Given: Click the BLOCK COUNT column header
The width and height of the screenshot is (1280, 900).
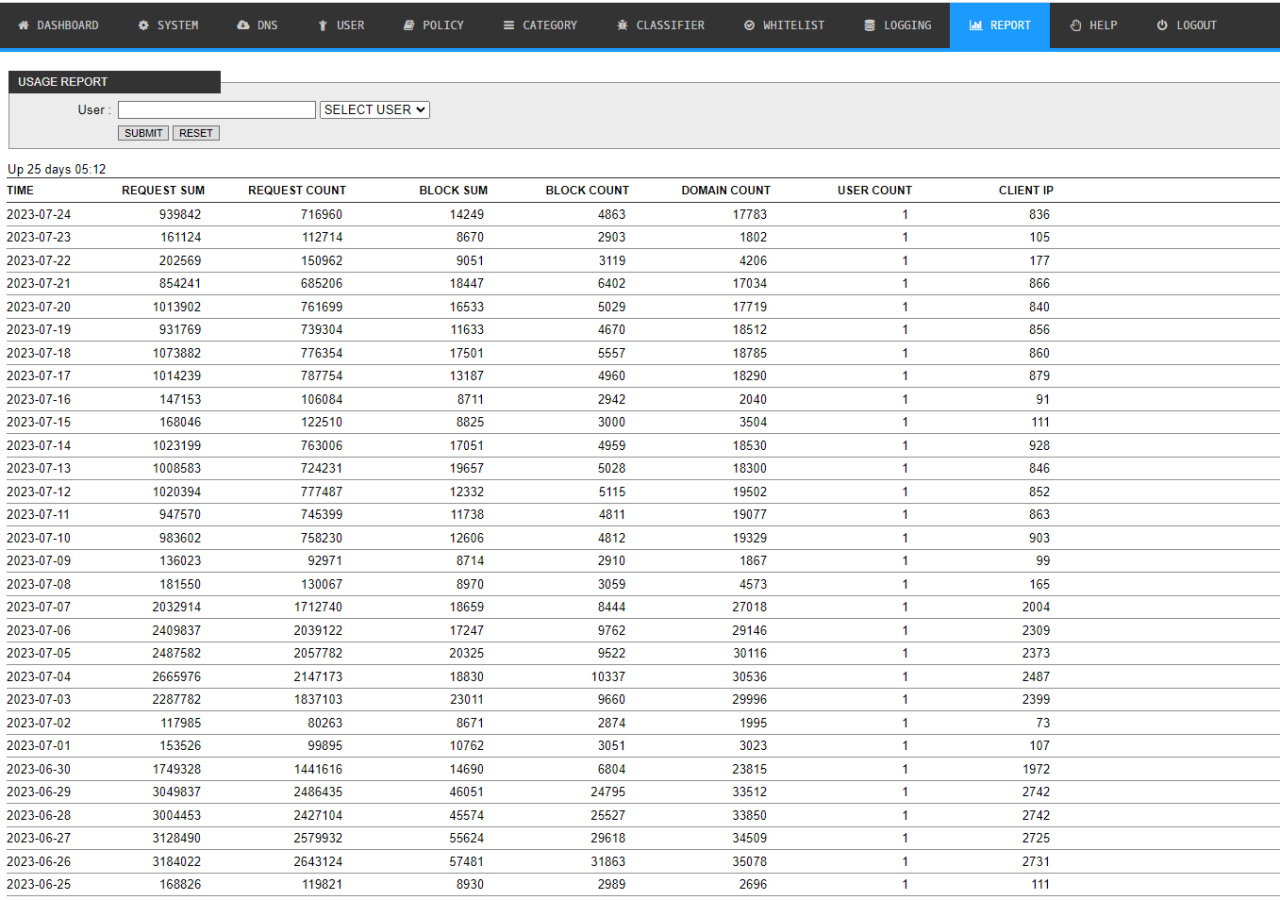Looking at the screenshot, I should point(587,190).
